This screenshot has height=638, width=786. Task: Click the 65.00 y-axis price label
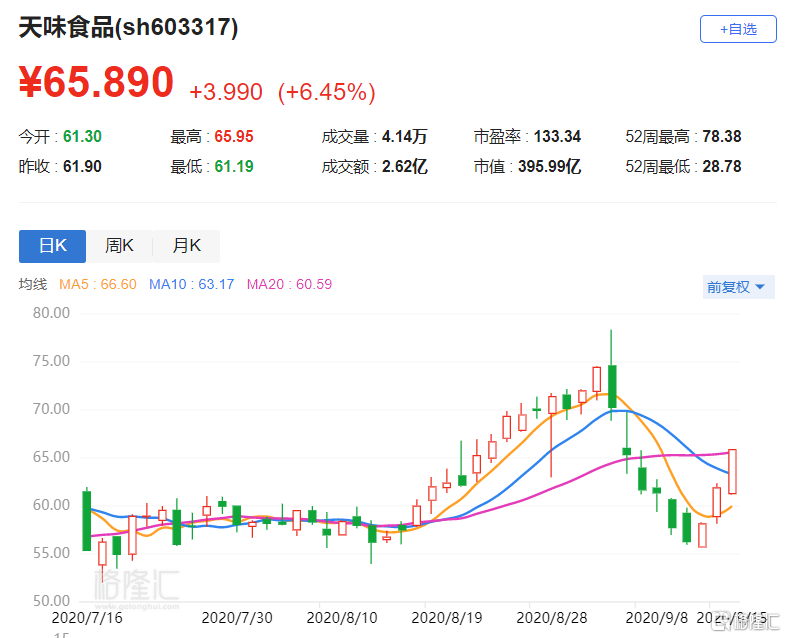pyautogui.click(x=51, y=457)
